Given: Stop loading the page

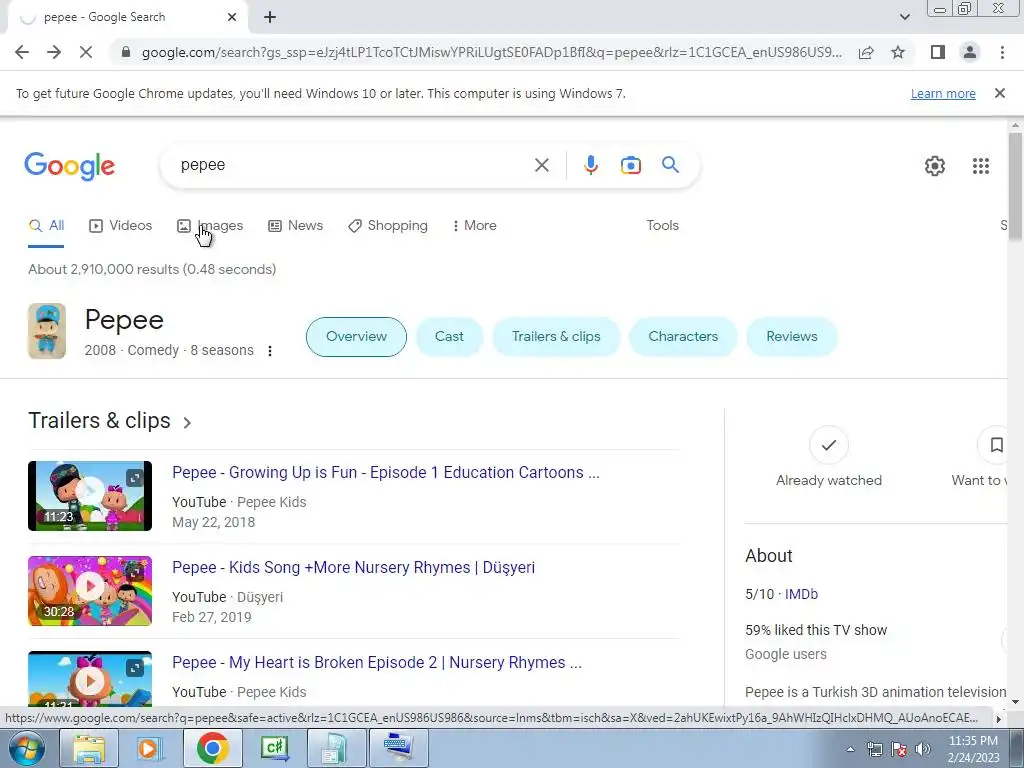Looking at the screenshot, I should [x=86, y=52].
